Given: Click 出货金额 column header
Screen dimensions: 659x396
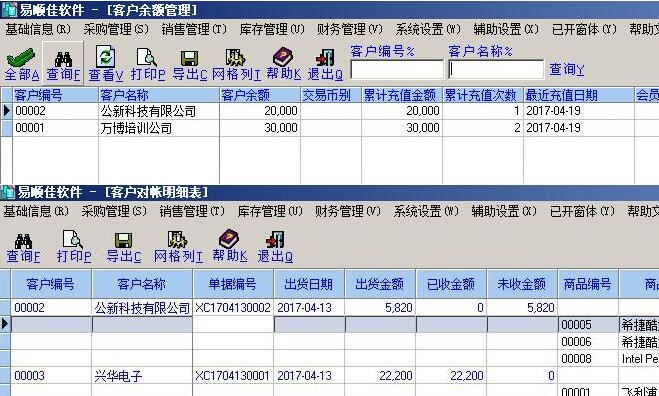Looking at the screenshot, I should pos(380,284).
